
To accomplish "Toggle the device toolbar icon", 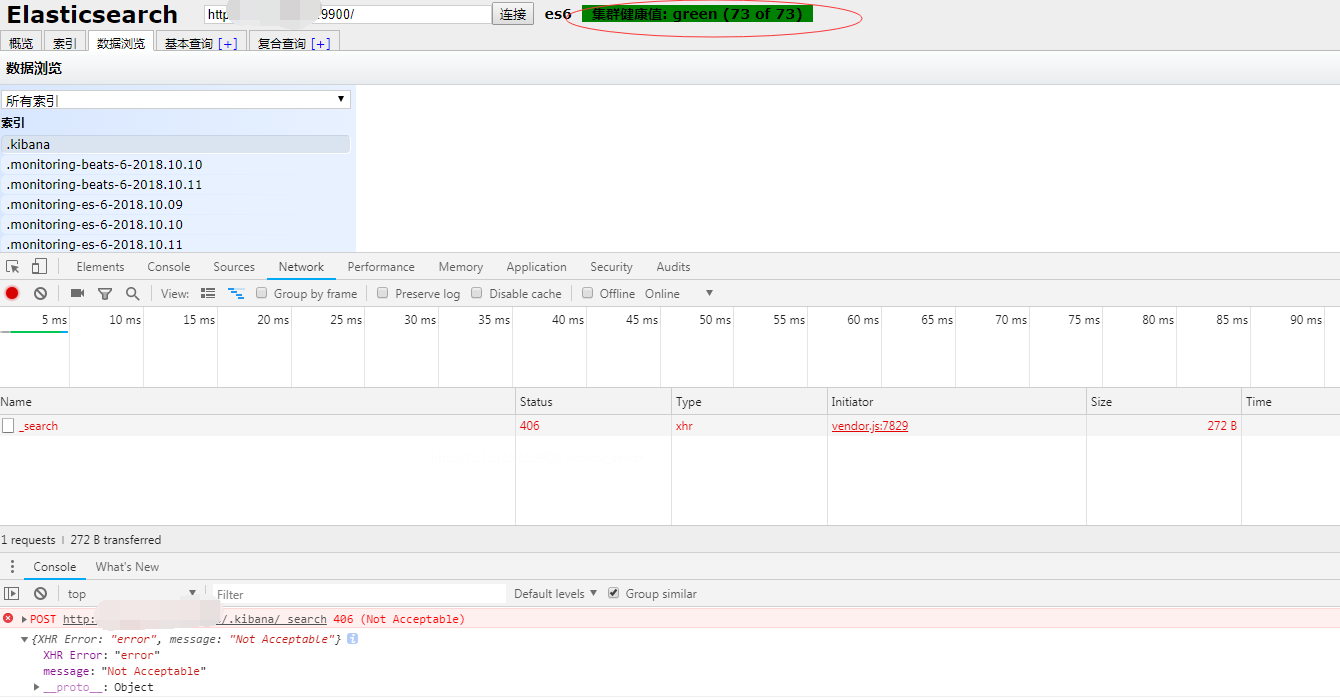I will [x=39, y=266].
